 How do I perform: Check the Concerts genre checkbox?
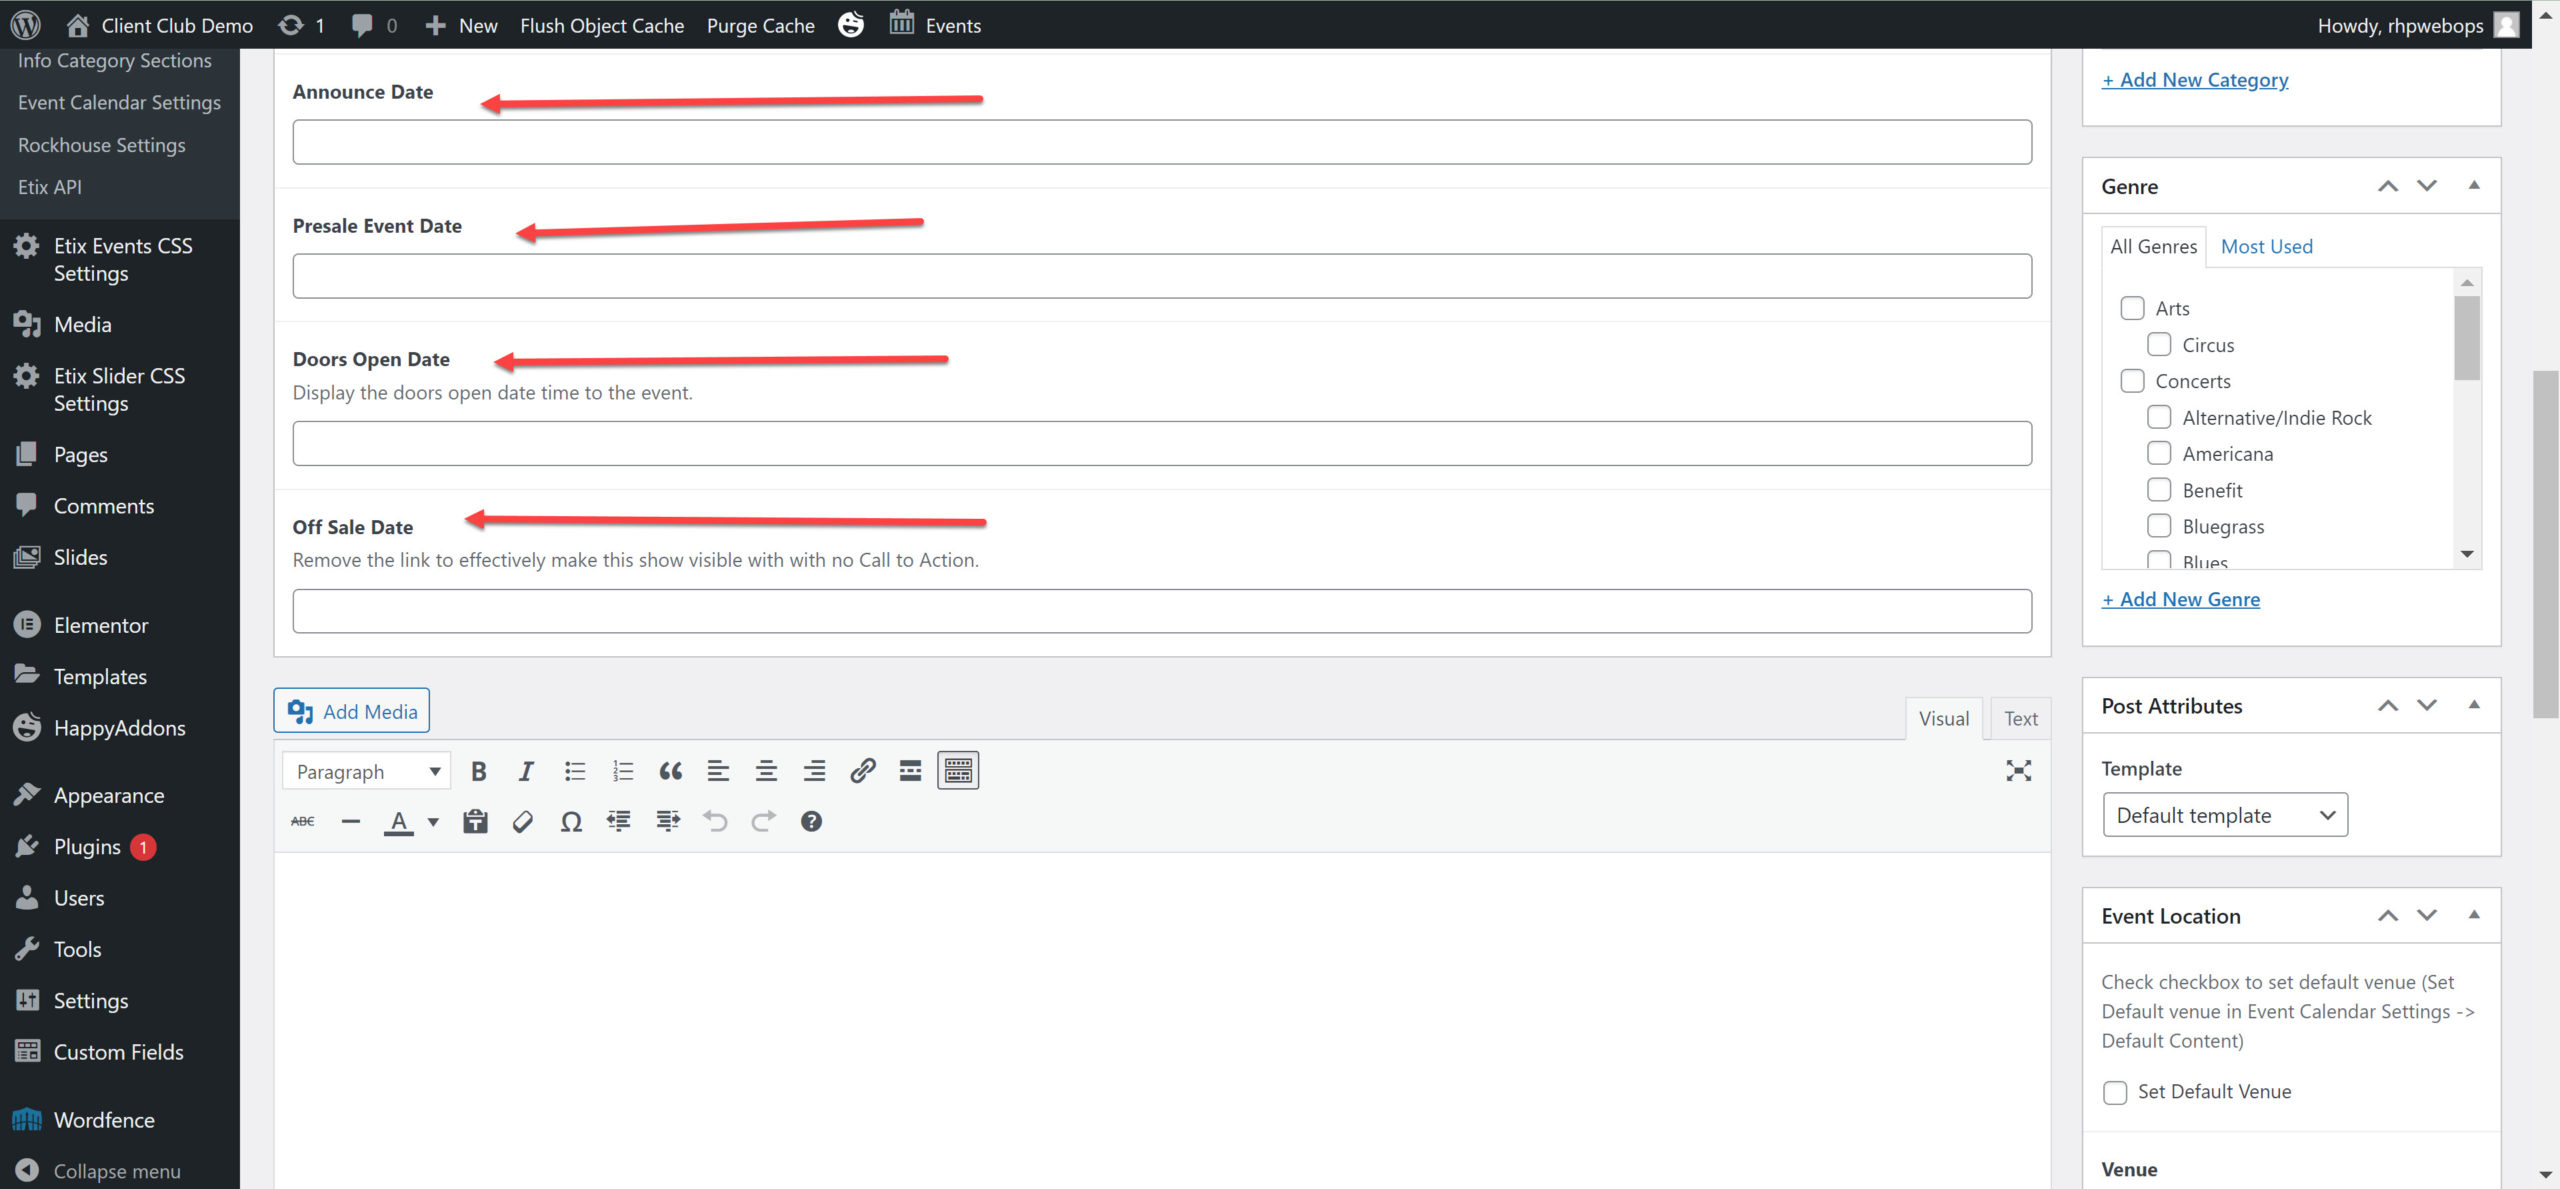(x=2132, y=381)
